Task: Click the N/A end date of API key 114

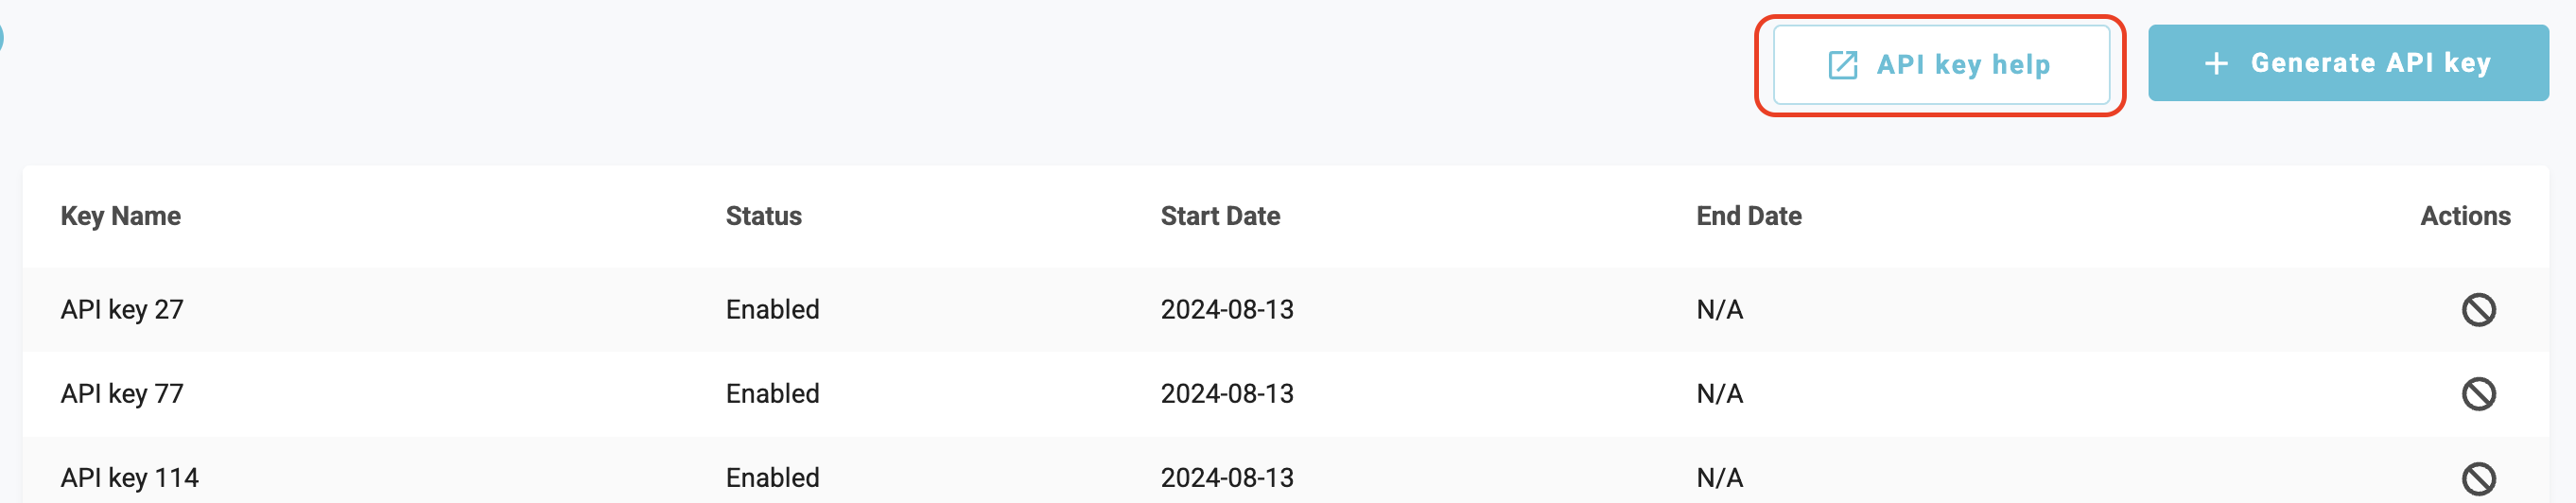Action: pyautogui.click(x=1719, y=478)
